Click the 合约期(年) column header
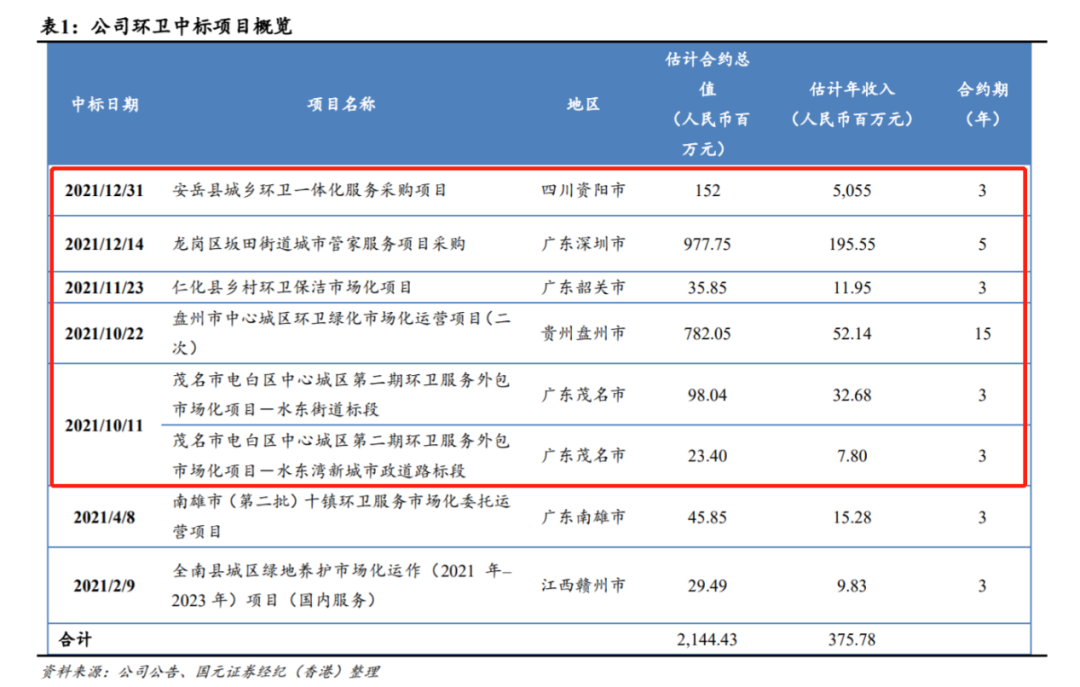 pos(983,104)
